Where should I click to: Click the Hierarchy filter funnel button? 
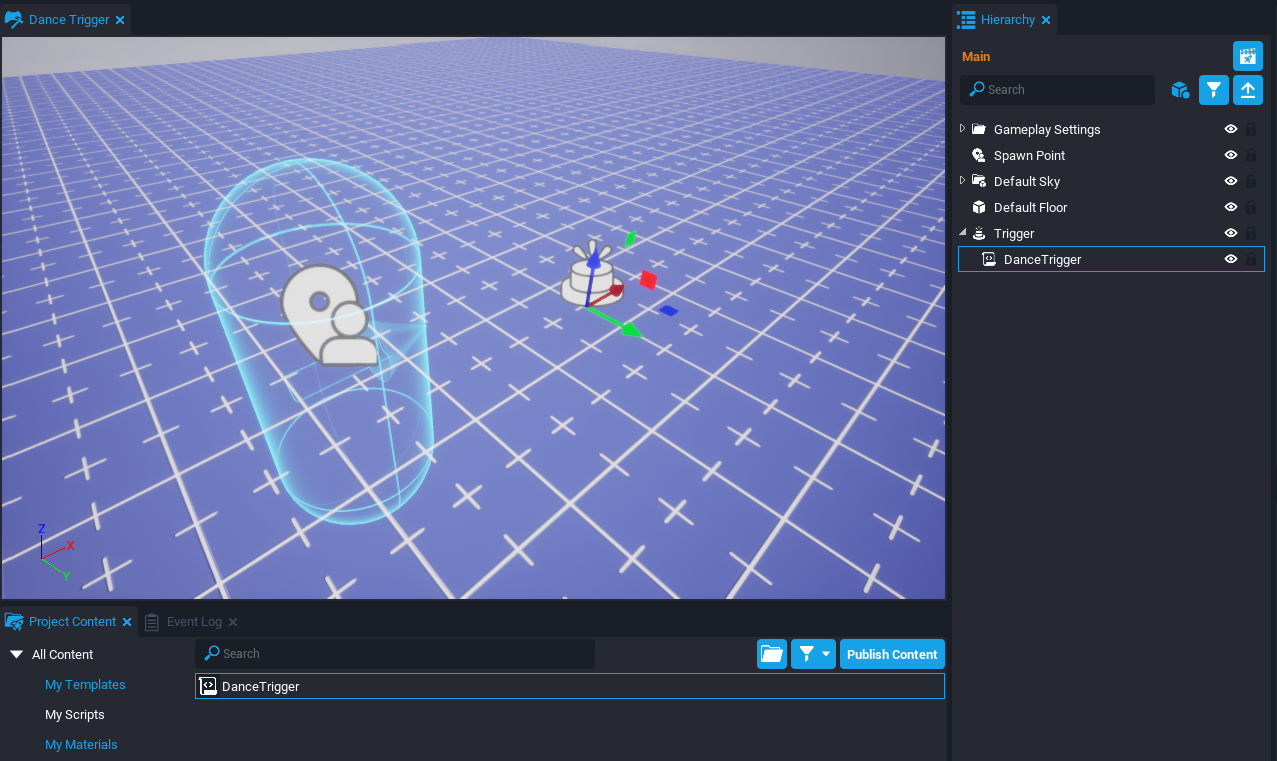click(x=1213, y=90)
